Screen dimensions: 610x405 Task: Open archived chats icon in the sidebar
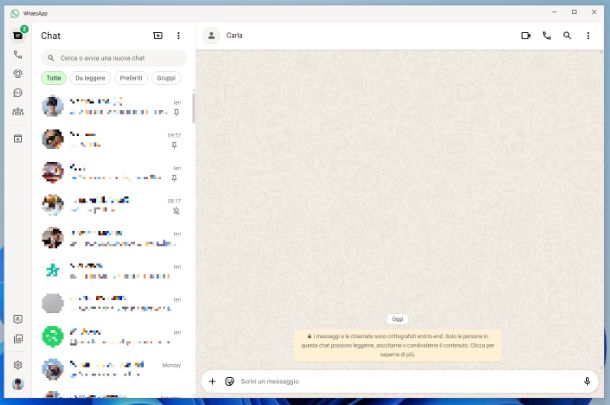point(18,139)
